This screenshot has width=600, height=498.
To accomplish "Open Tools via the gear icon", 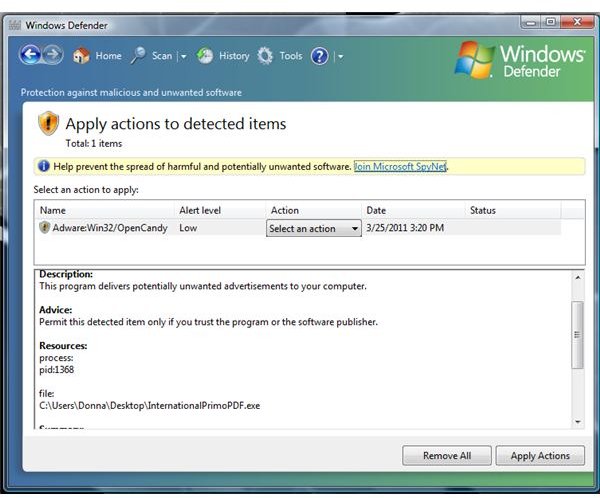I will point(265,56).
